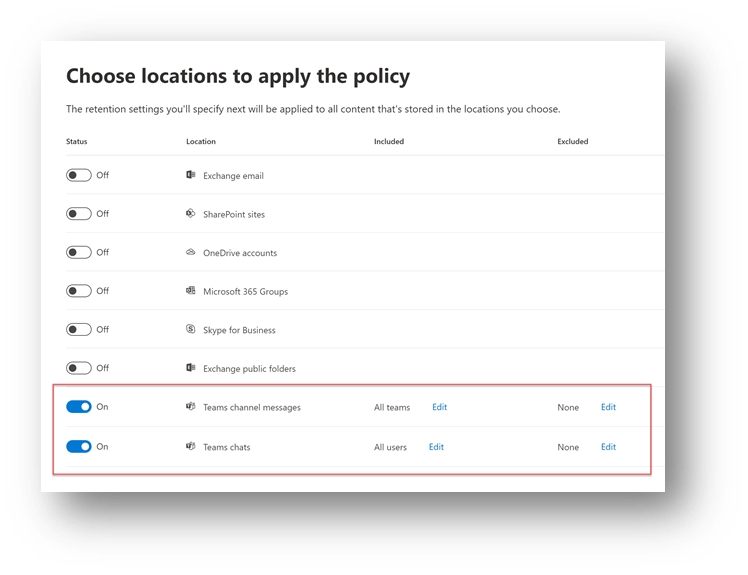
Task: Select the Skype for Business label
Action: point(239,330)
